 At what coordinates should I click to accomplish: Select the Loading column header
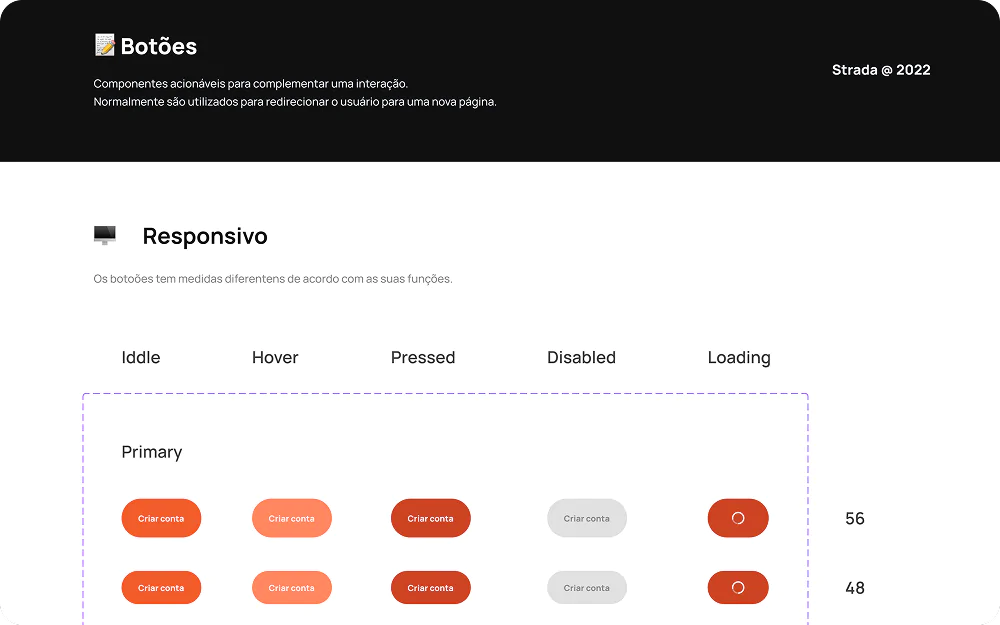(x=739, y=357)
